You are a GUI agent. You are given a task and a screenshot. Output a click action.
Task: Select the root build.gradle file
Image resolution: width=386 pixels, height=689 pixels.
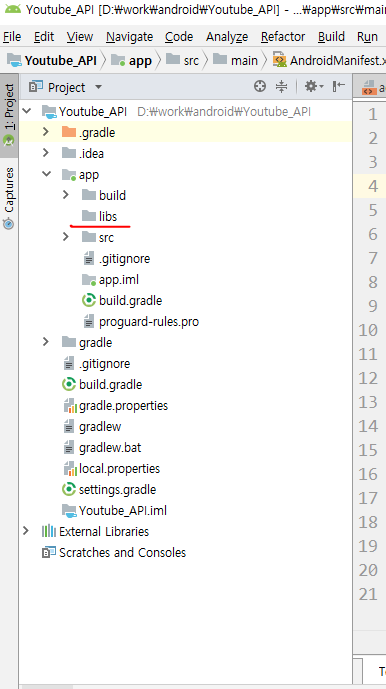(x=110, y=385)
